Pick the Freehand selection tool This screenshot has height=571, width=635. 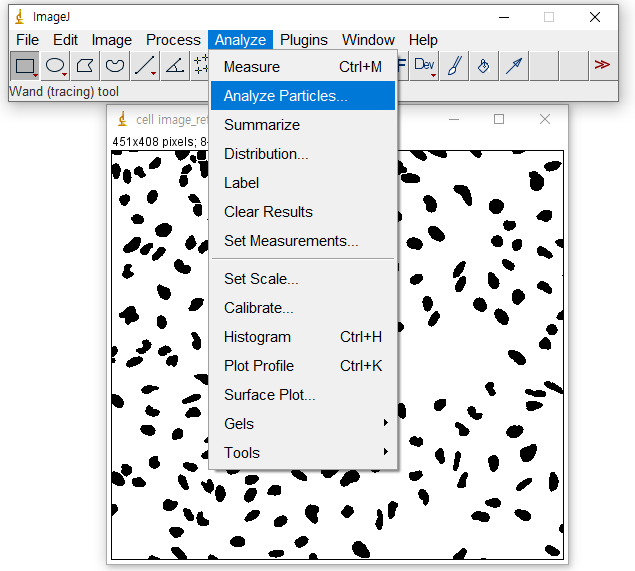(116, 66)
